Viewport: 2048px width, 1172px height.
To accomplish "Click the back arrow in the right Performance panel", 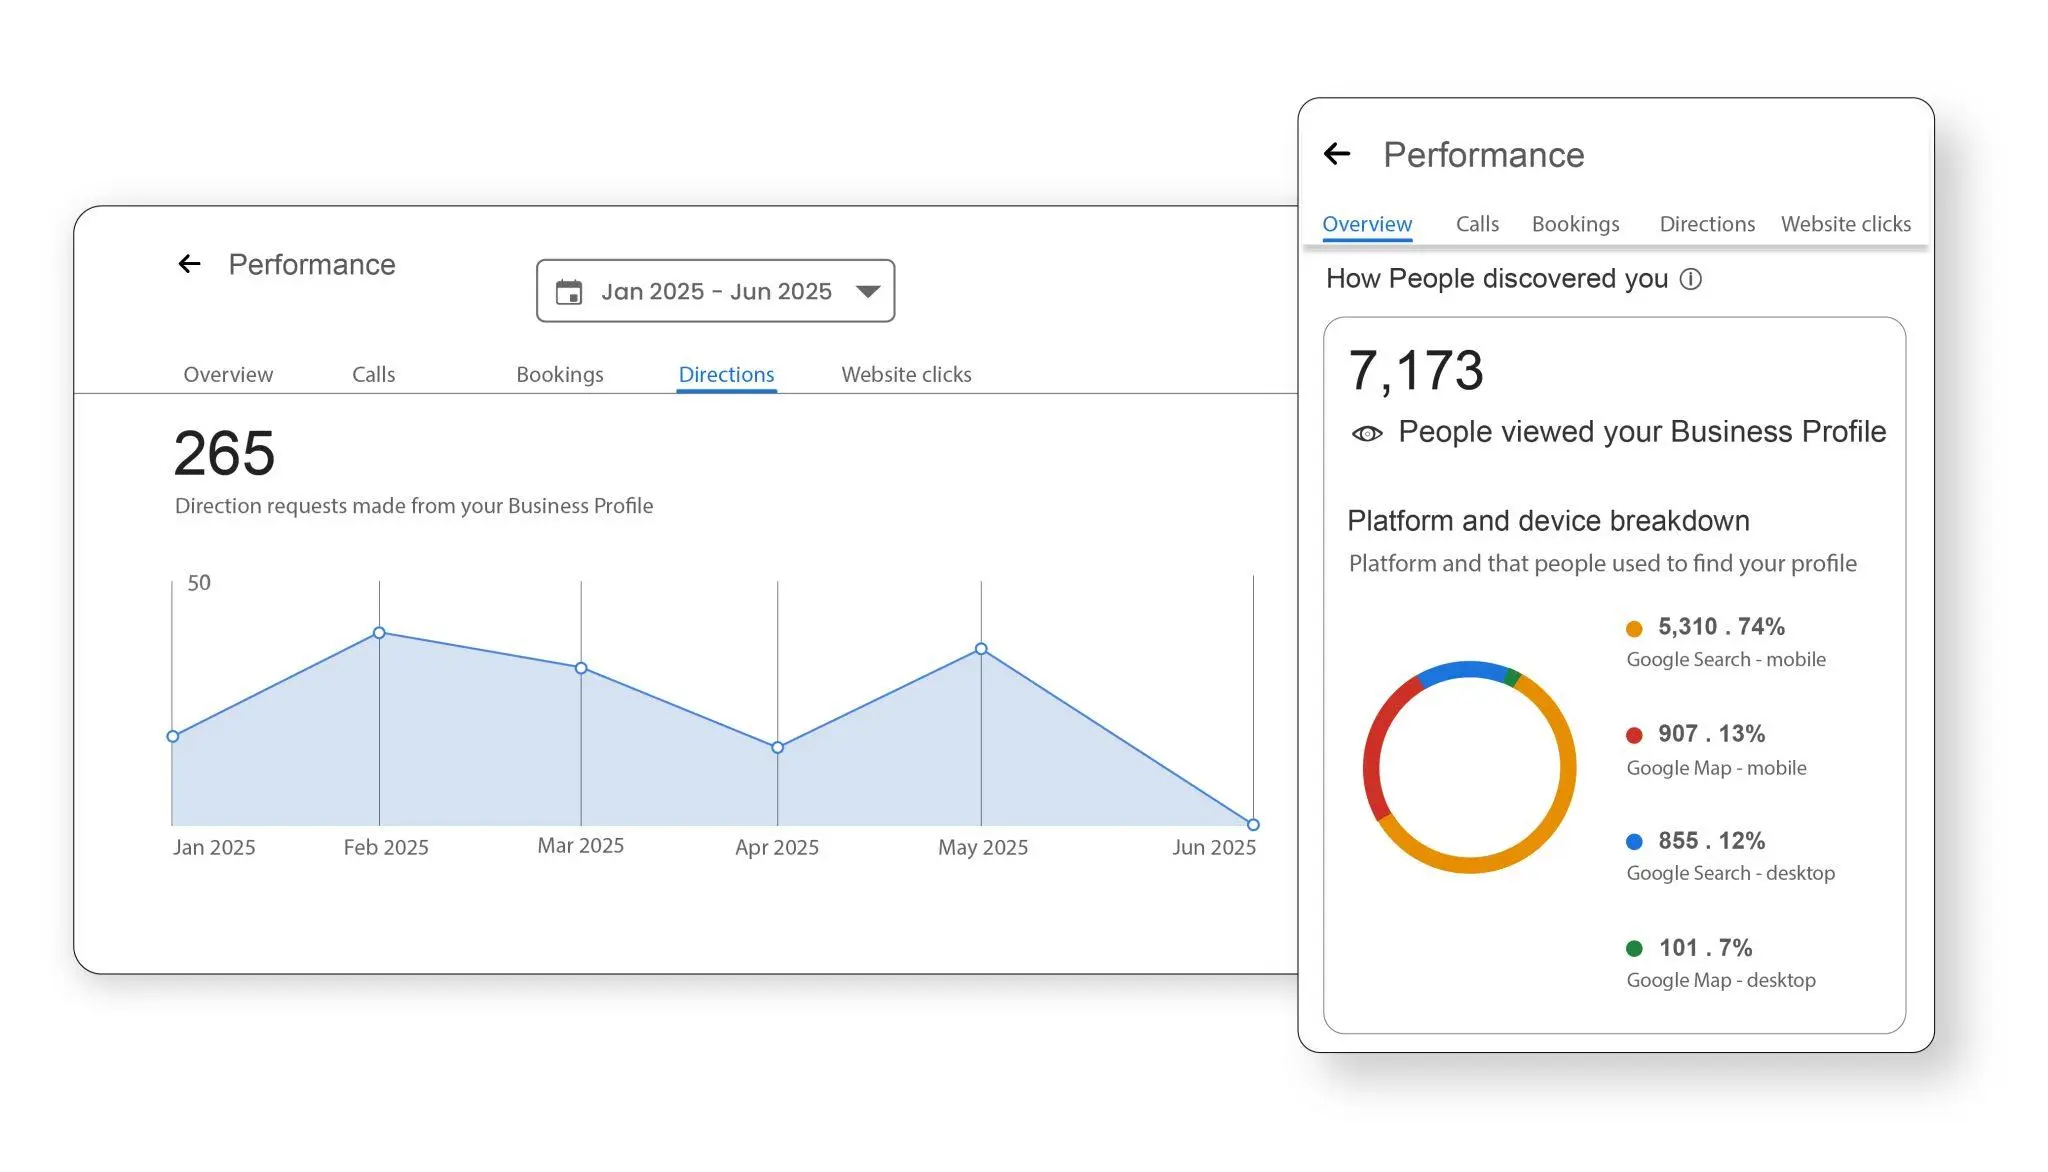I will pos(1337,154).
